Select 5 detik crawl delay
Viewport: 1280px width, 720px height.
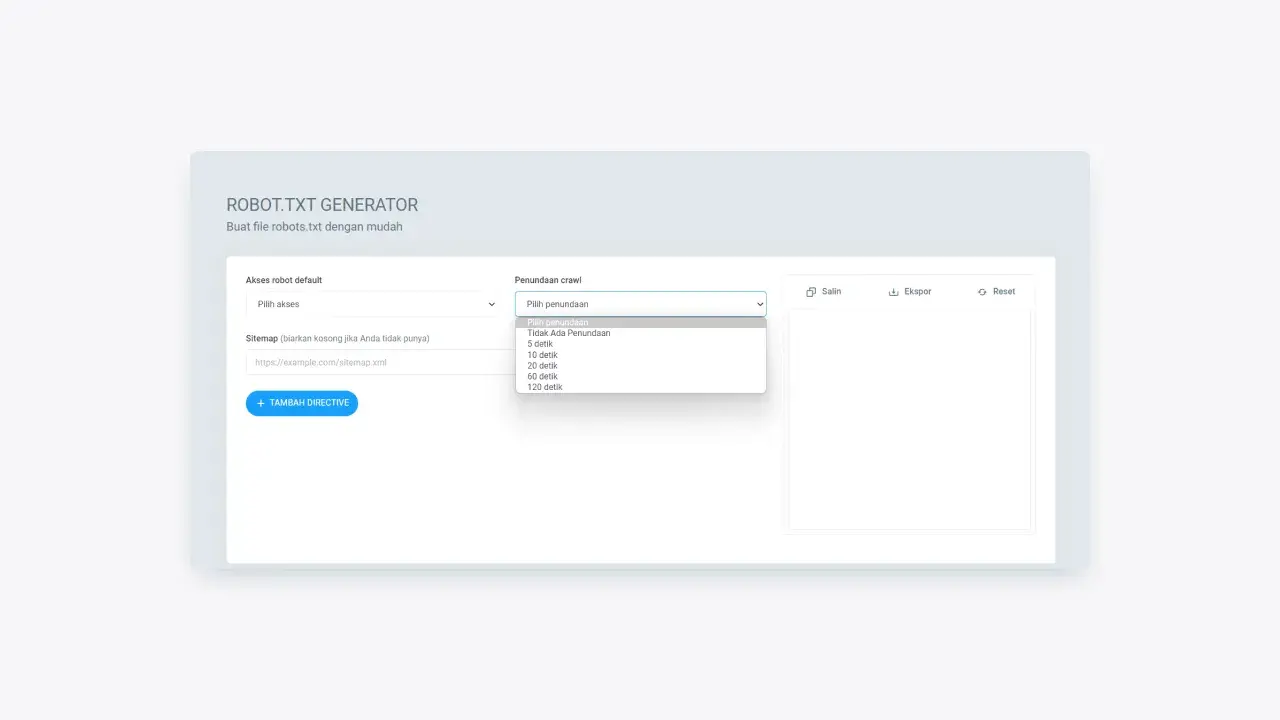540,344
